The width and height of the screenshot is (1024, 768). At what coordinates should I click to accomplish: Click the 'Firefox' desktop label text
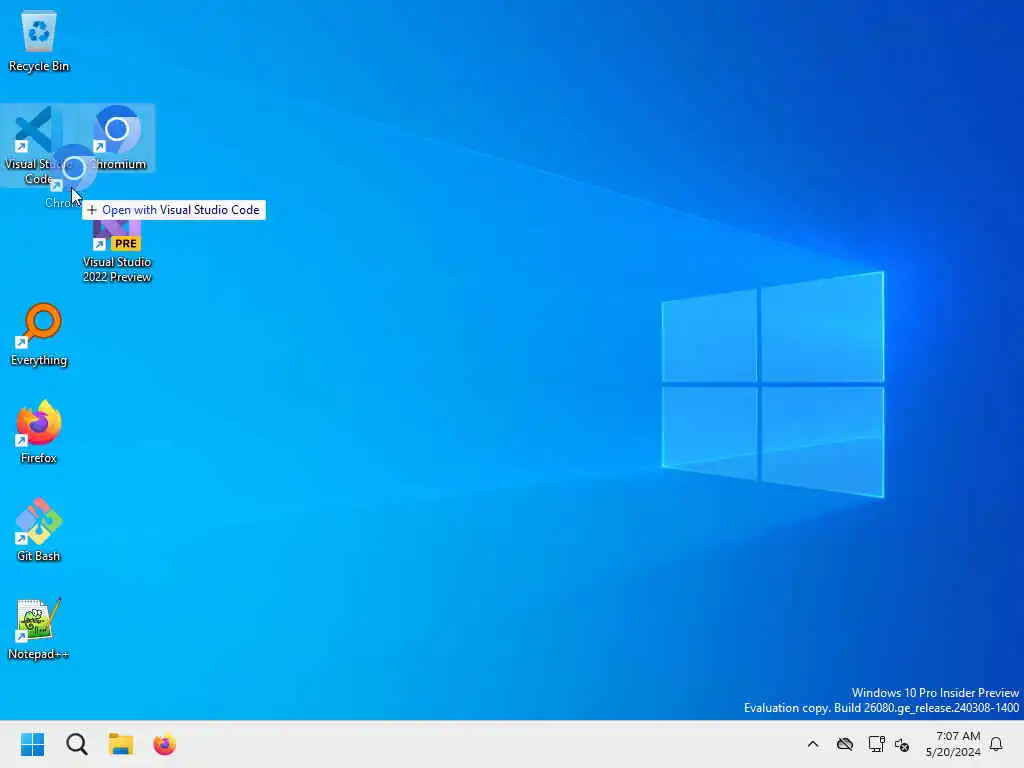[x=39, y=458]
